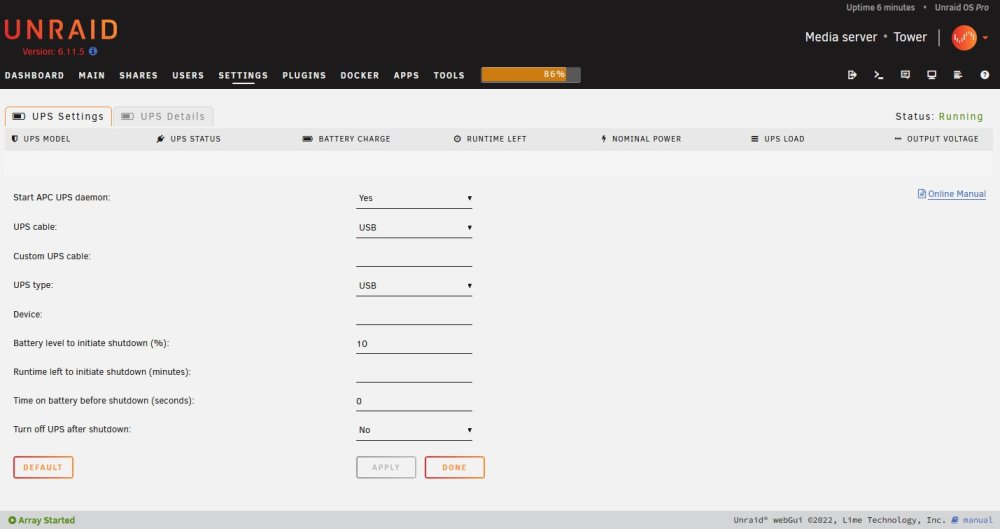Click the manual book icon in the footer

pos(955,520)
